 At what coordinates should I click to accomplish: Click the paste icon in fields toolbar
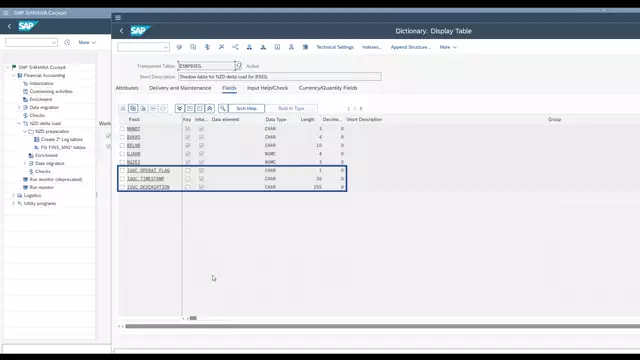pyautogui.click(x=143, y=109)
